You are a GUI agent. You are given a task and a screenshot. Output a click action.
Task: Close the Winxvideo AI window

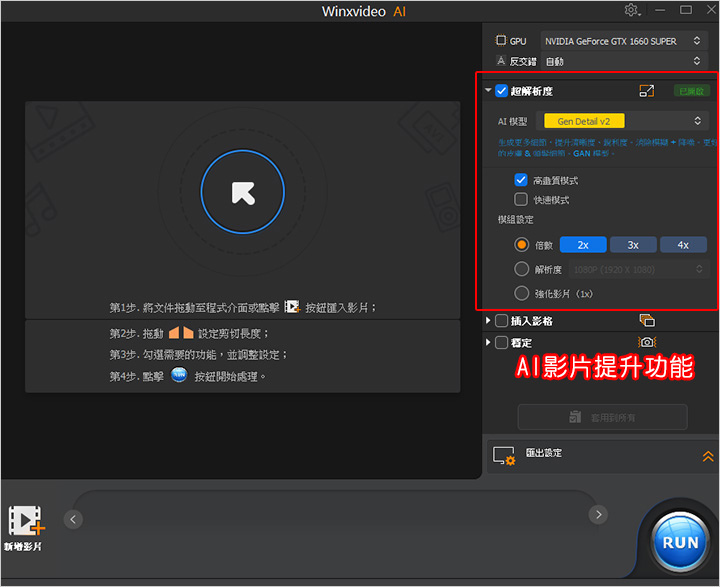coord(711,10)
